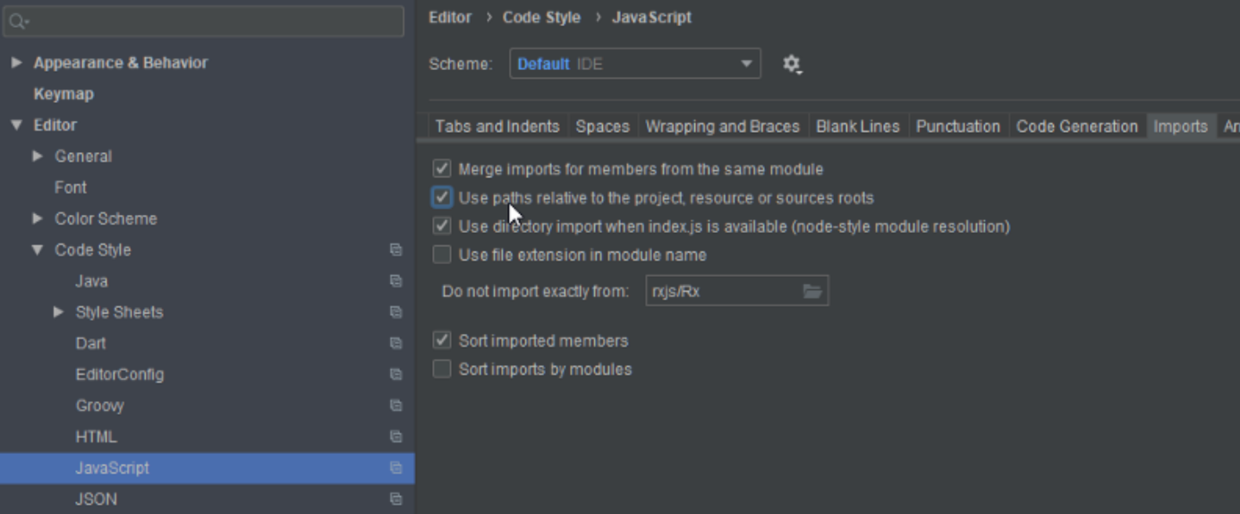1240x514 pixels.
Task: Click Code Style in the breadcrumb
Action: (x=541, y=17)
